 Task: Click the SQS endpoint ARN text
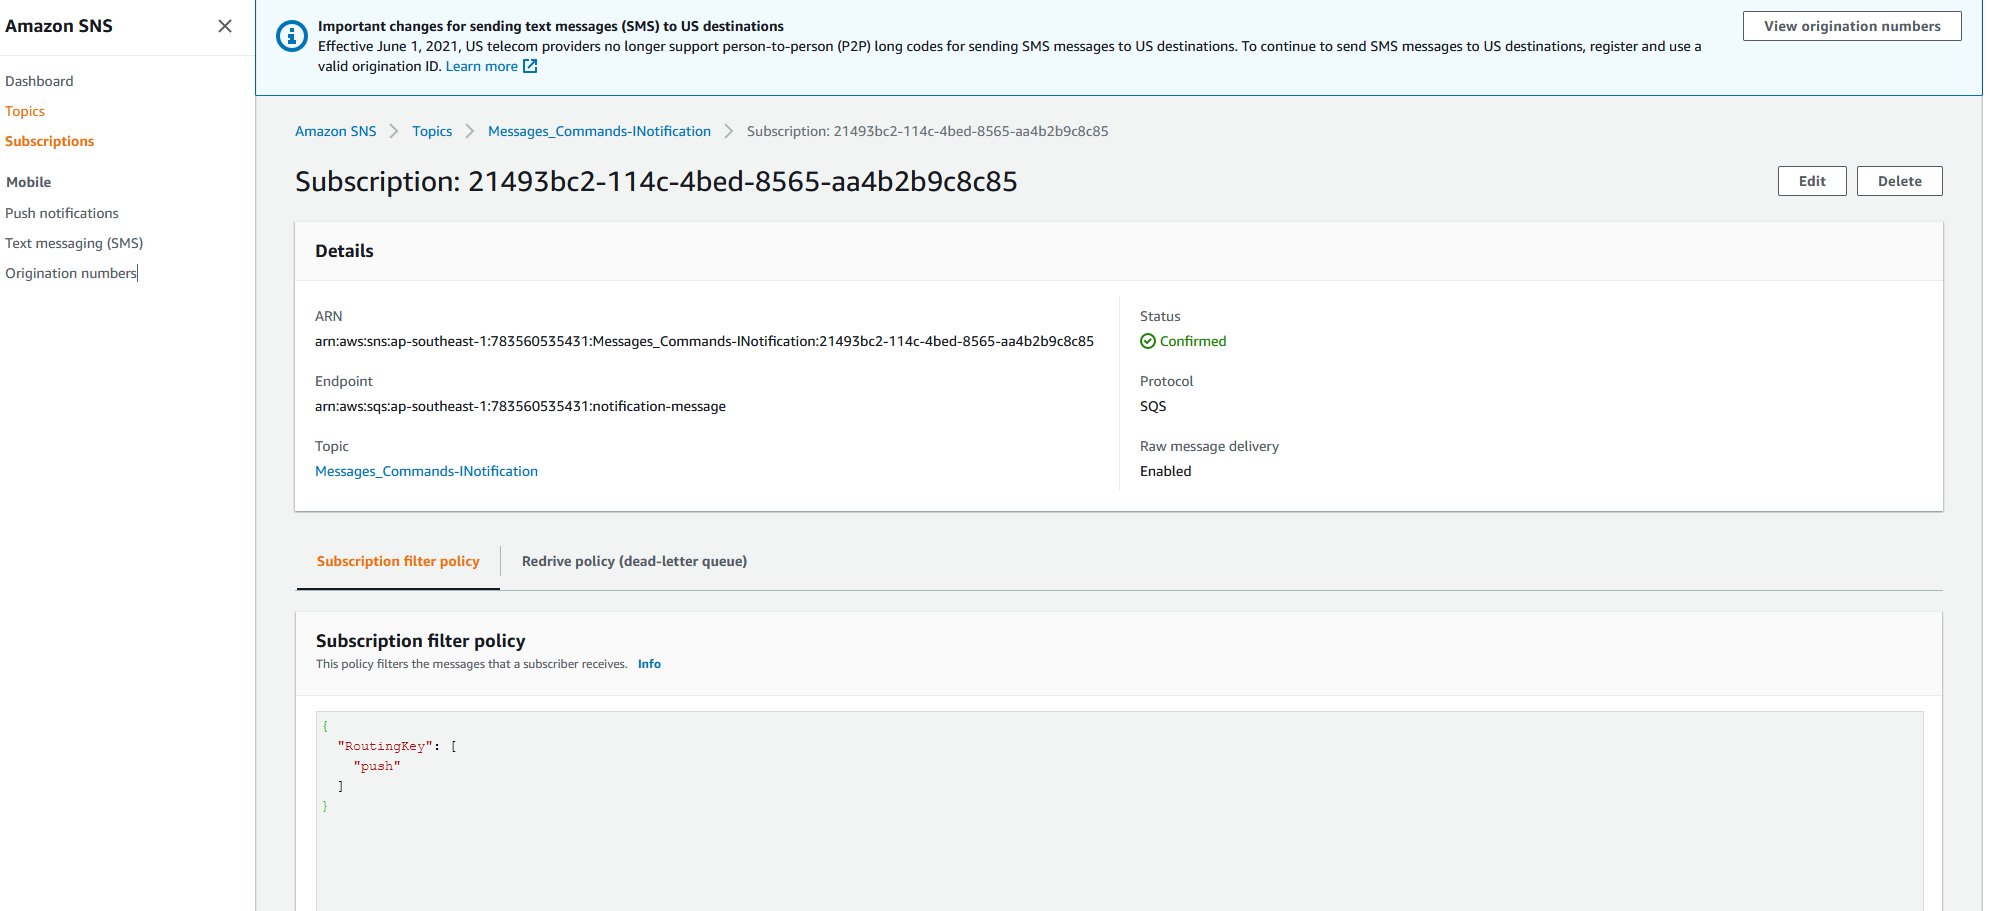(x=520, y=406)
